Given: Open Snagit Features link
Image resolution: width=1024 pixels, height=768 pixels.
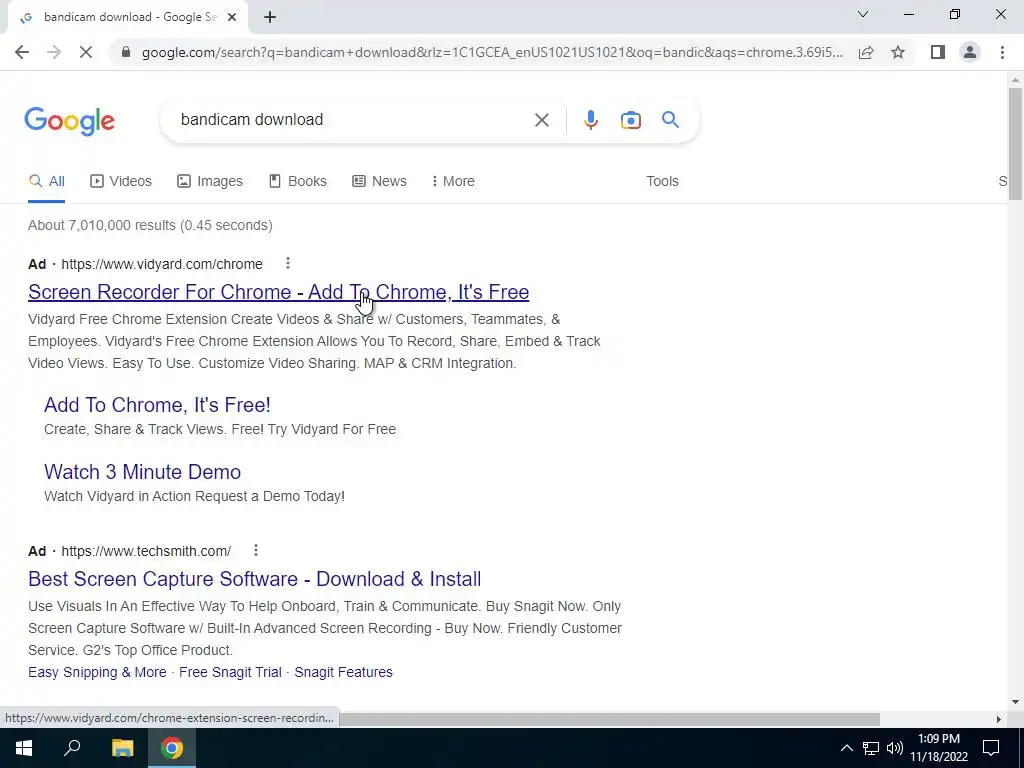Looking at the screenshot, I should pyautogui.click(x=344, y=672).
